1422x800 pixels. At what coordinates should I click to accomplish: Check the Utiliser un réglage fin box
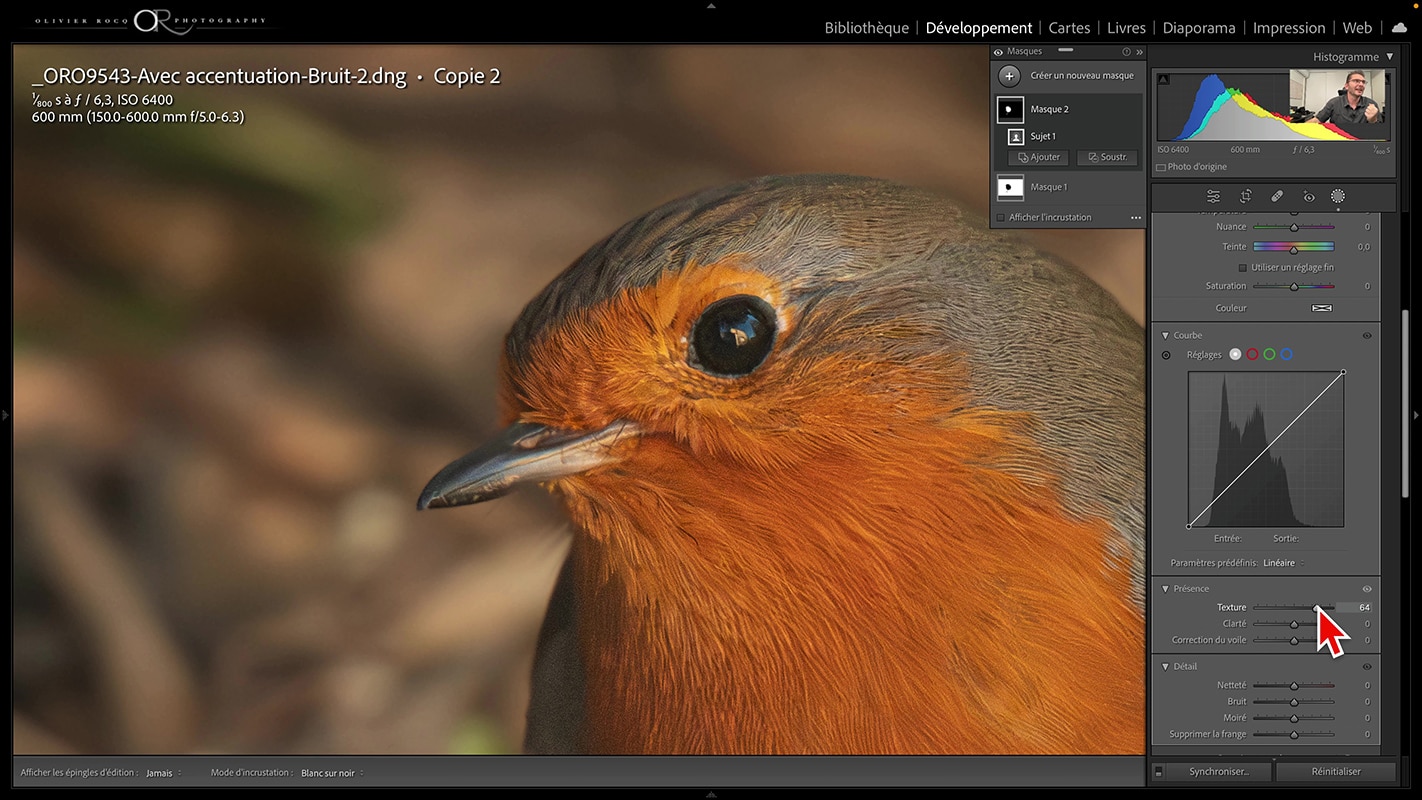pyautogui.click(x=1243, y=267)
